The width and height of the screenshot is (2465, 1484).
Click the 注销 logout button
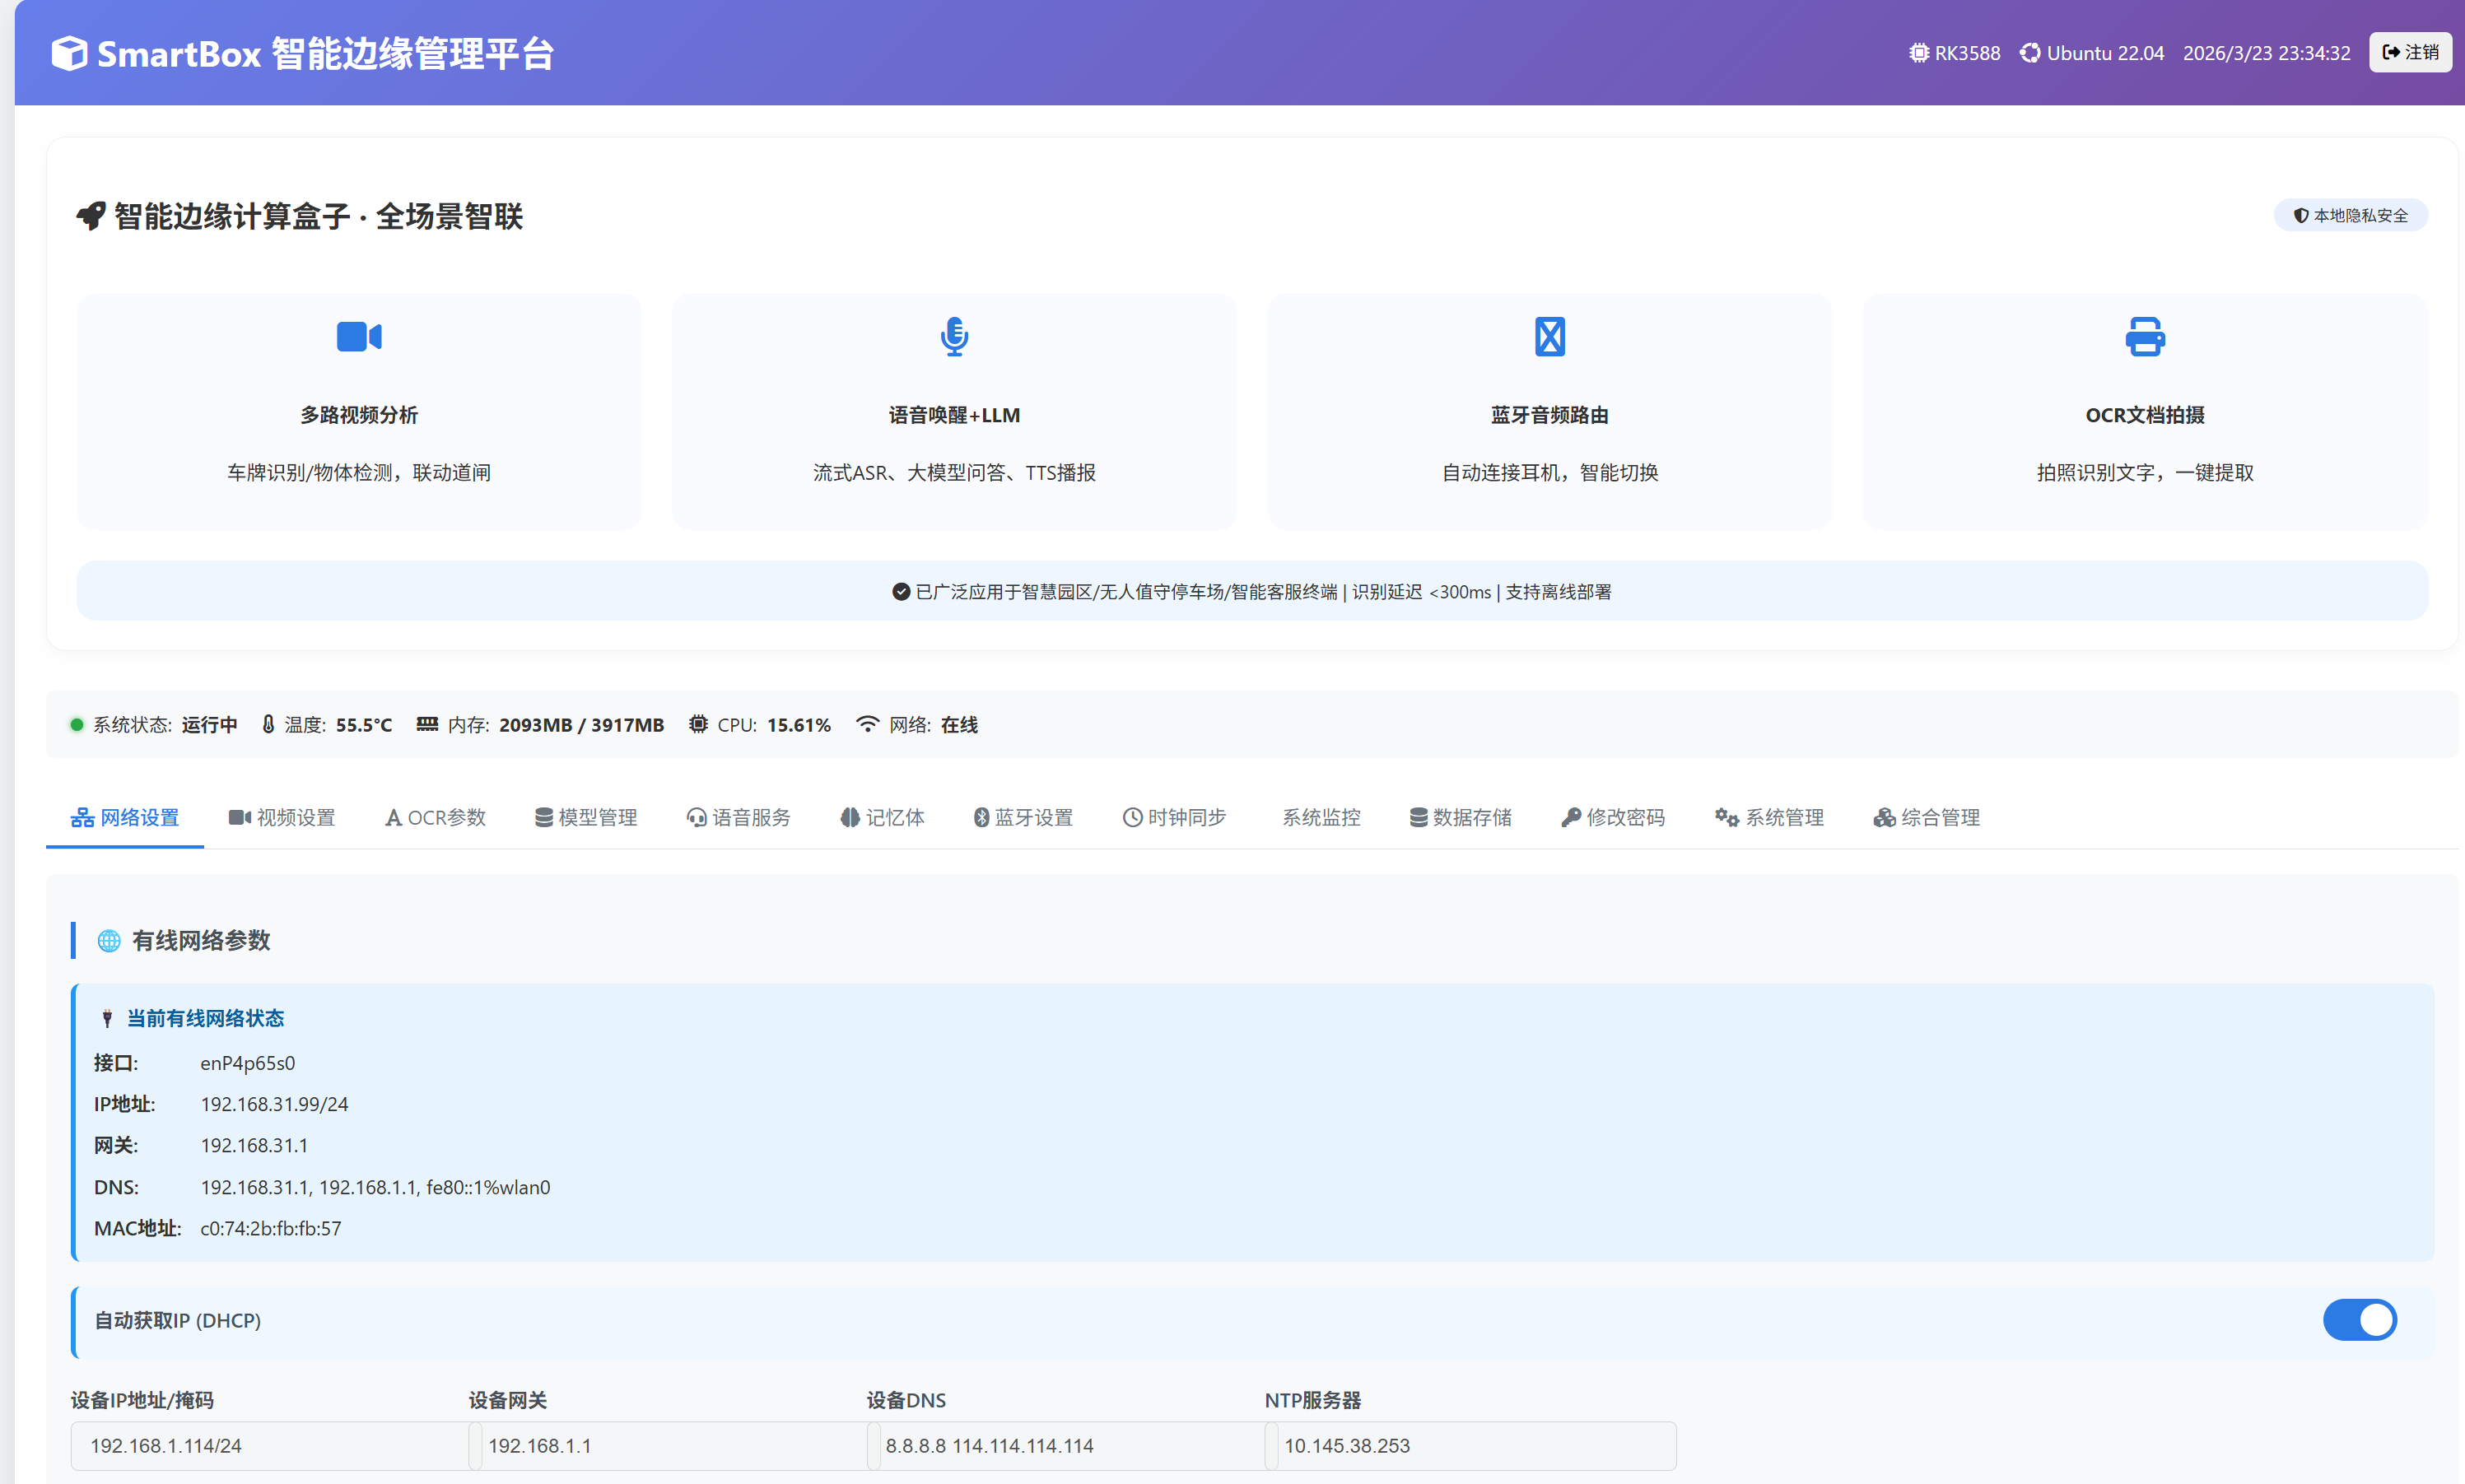[2409, 52]
